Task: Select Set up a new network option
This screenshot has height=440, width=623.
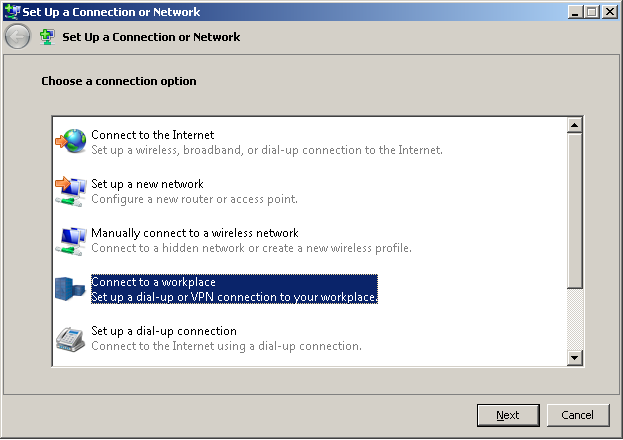Action: 194,191
